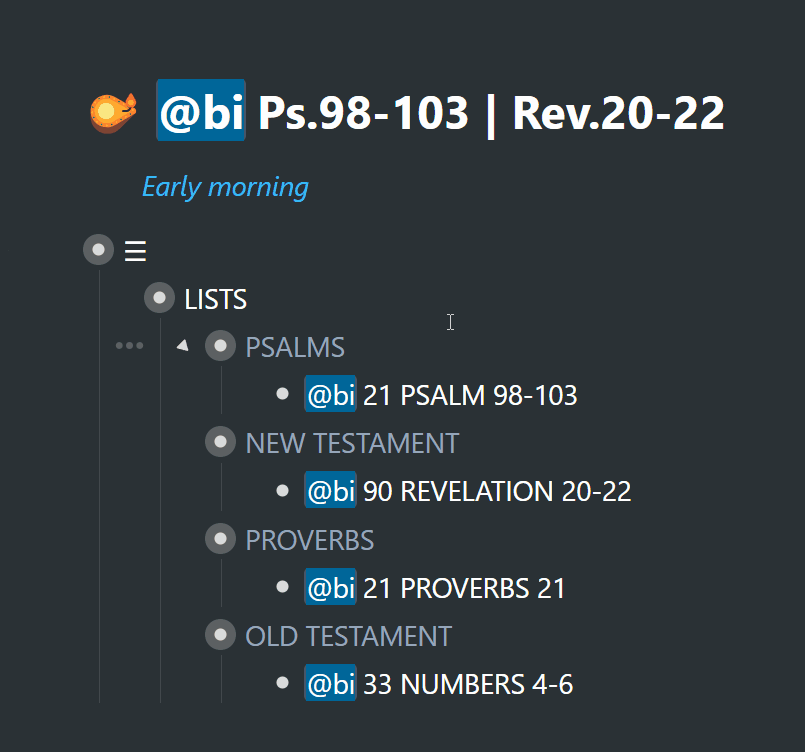805x752 pixels.
Task: Click the Ps.98-103 | Rev.20-22 title text
Action: [x=491, y=113]
